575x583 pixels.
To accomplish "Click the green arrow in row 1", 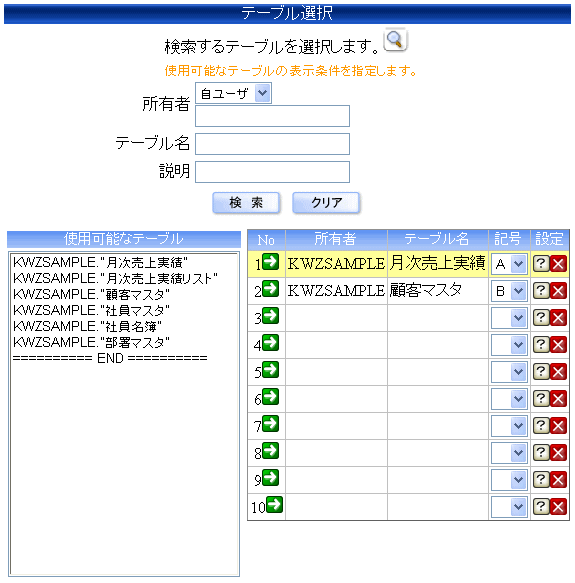I will (271, 261).
